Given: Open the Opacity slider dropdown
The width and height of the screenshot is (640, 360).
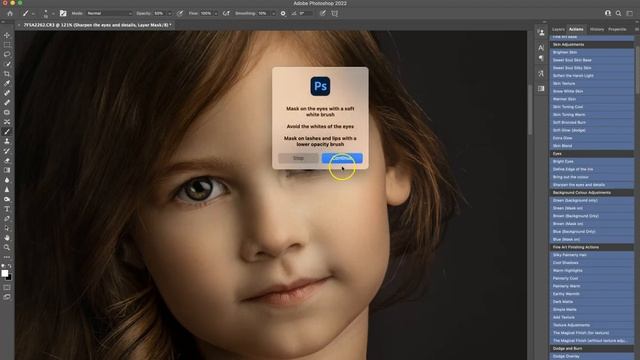Looking at the screenshot, I should (x=169, y=13).
